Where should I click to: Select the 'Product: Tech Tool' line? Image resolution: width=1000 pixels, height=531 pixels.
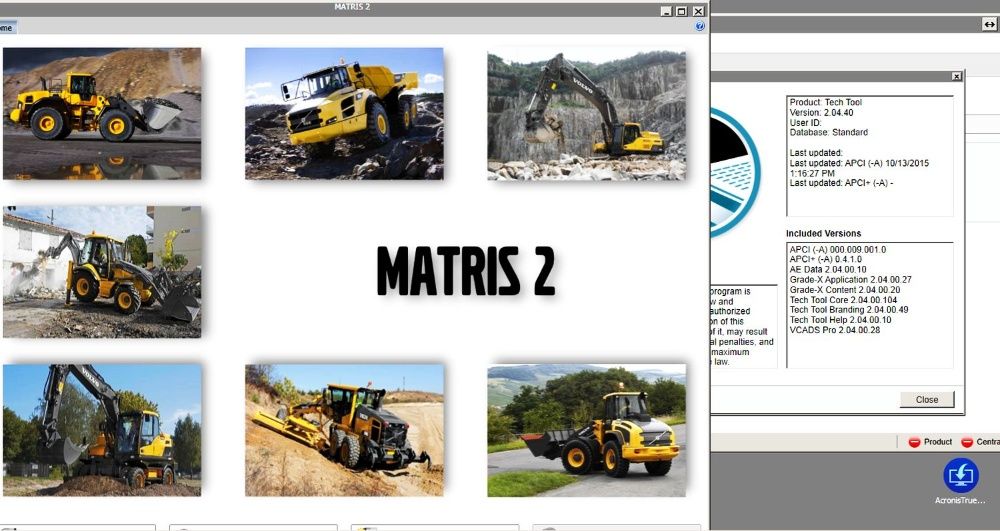[826, 102]
